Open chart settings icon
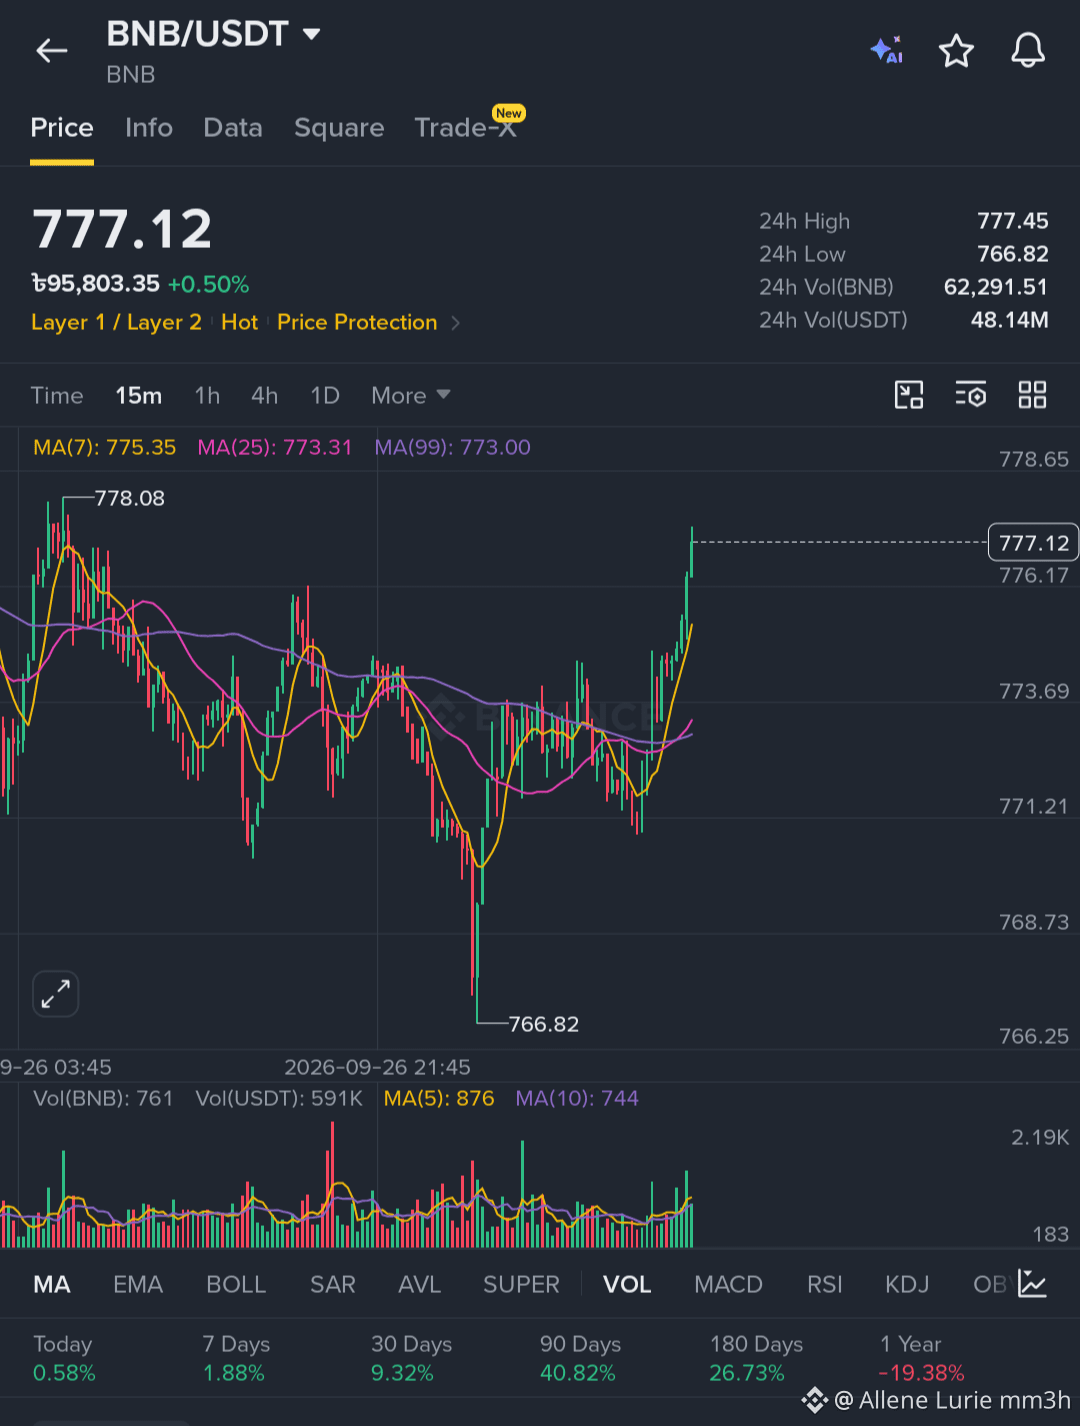This screenshot has width=1080, height=1426. click(970, 395)
